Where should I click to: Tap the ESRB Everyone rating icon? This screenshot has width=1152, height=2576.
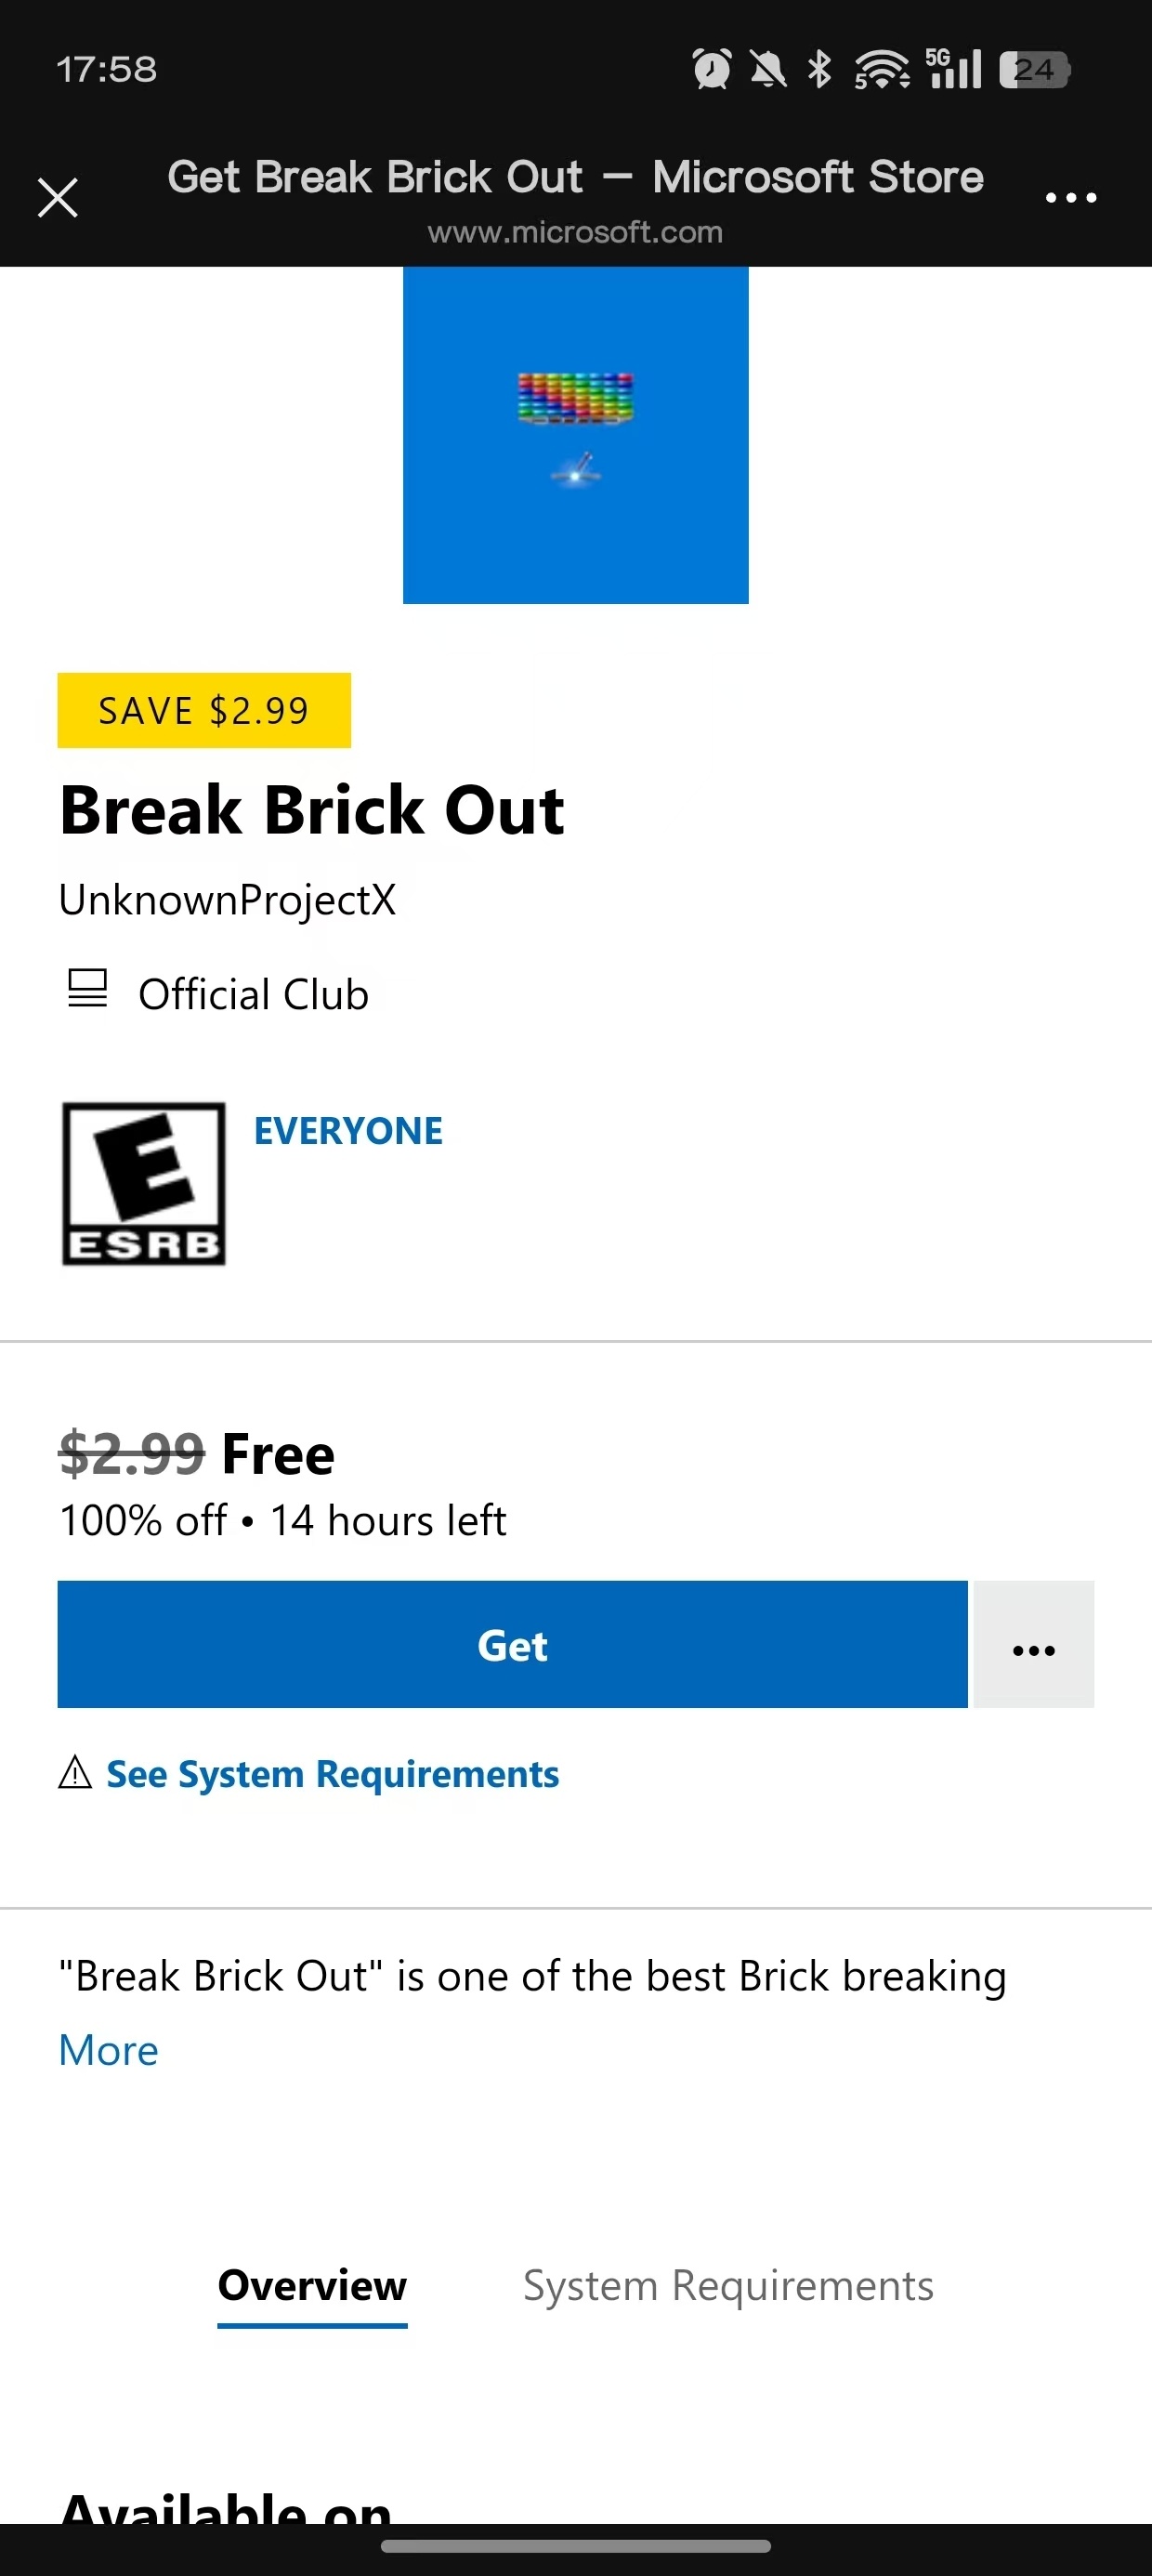[144, 1183]
